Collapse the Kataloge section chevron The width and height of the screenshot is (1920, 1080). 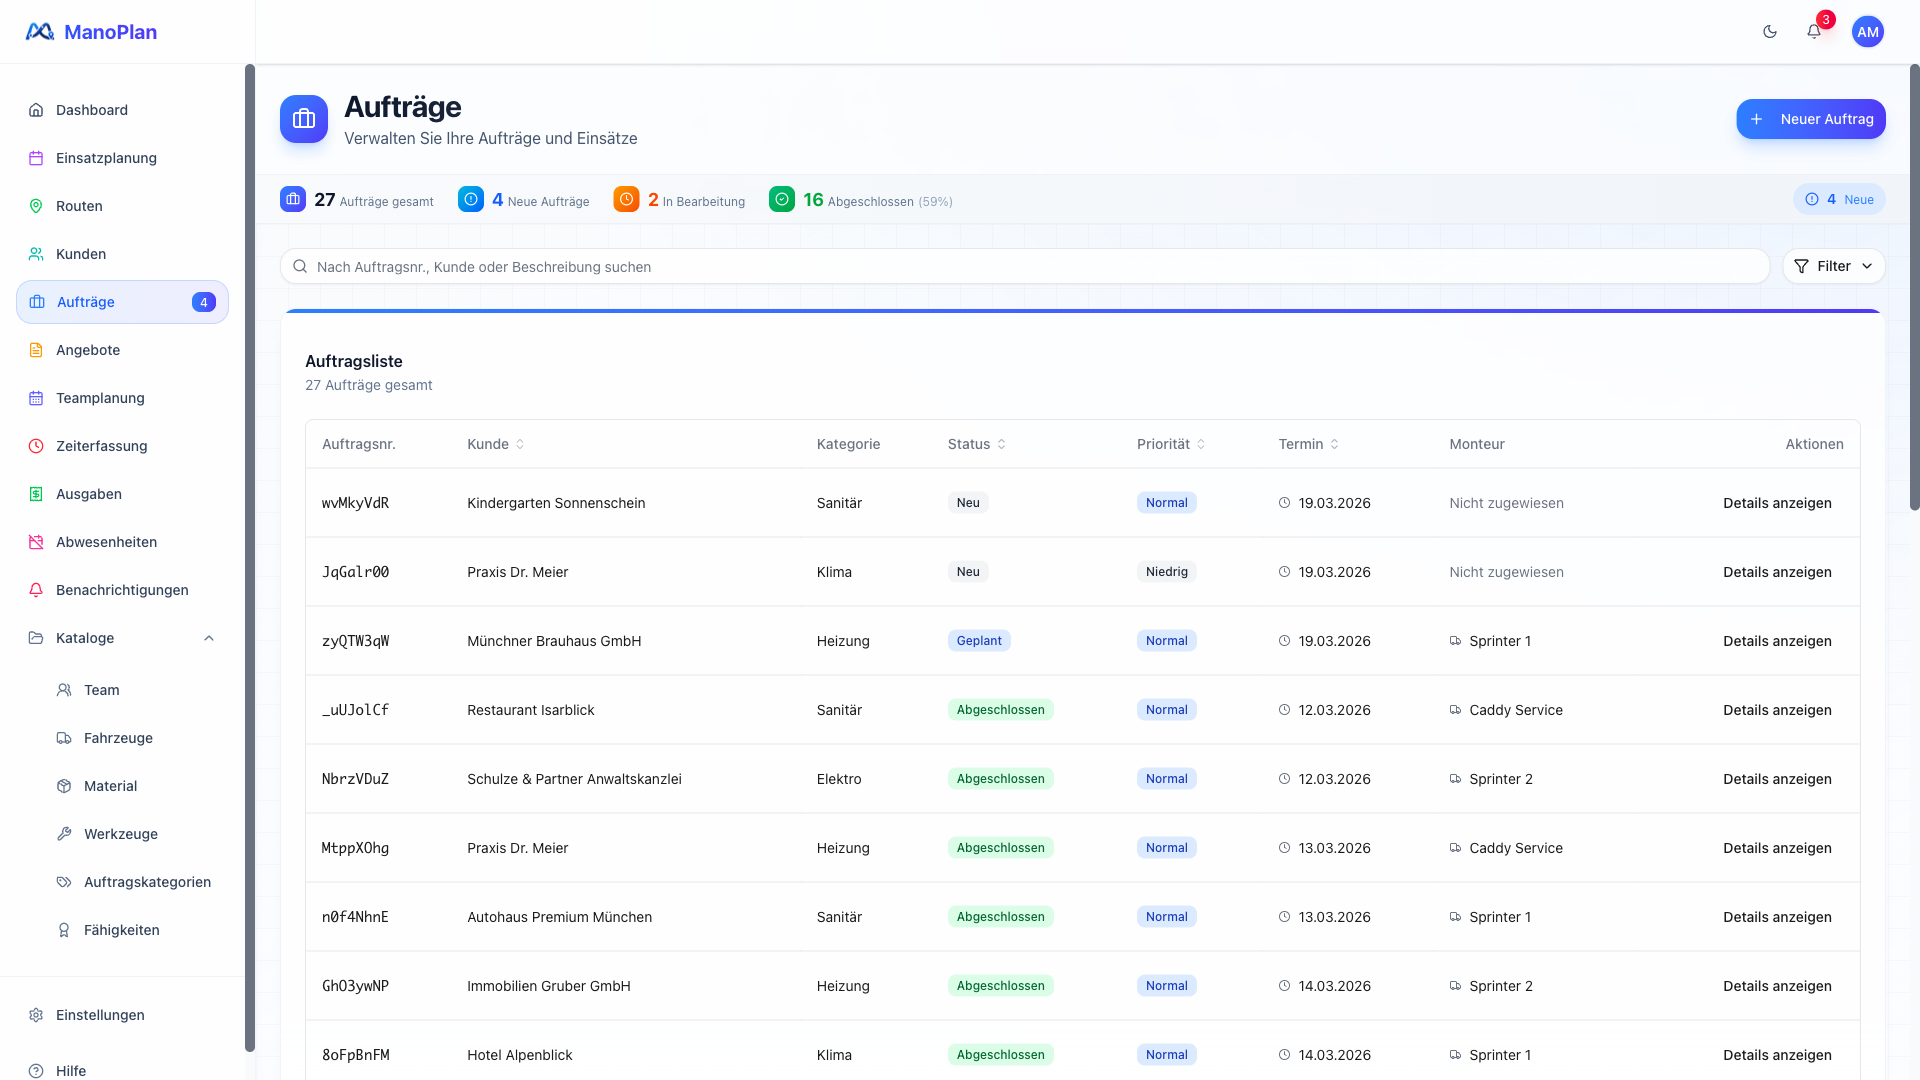tap(209, 638)
